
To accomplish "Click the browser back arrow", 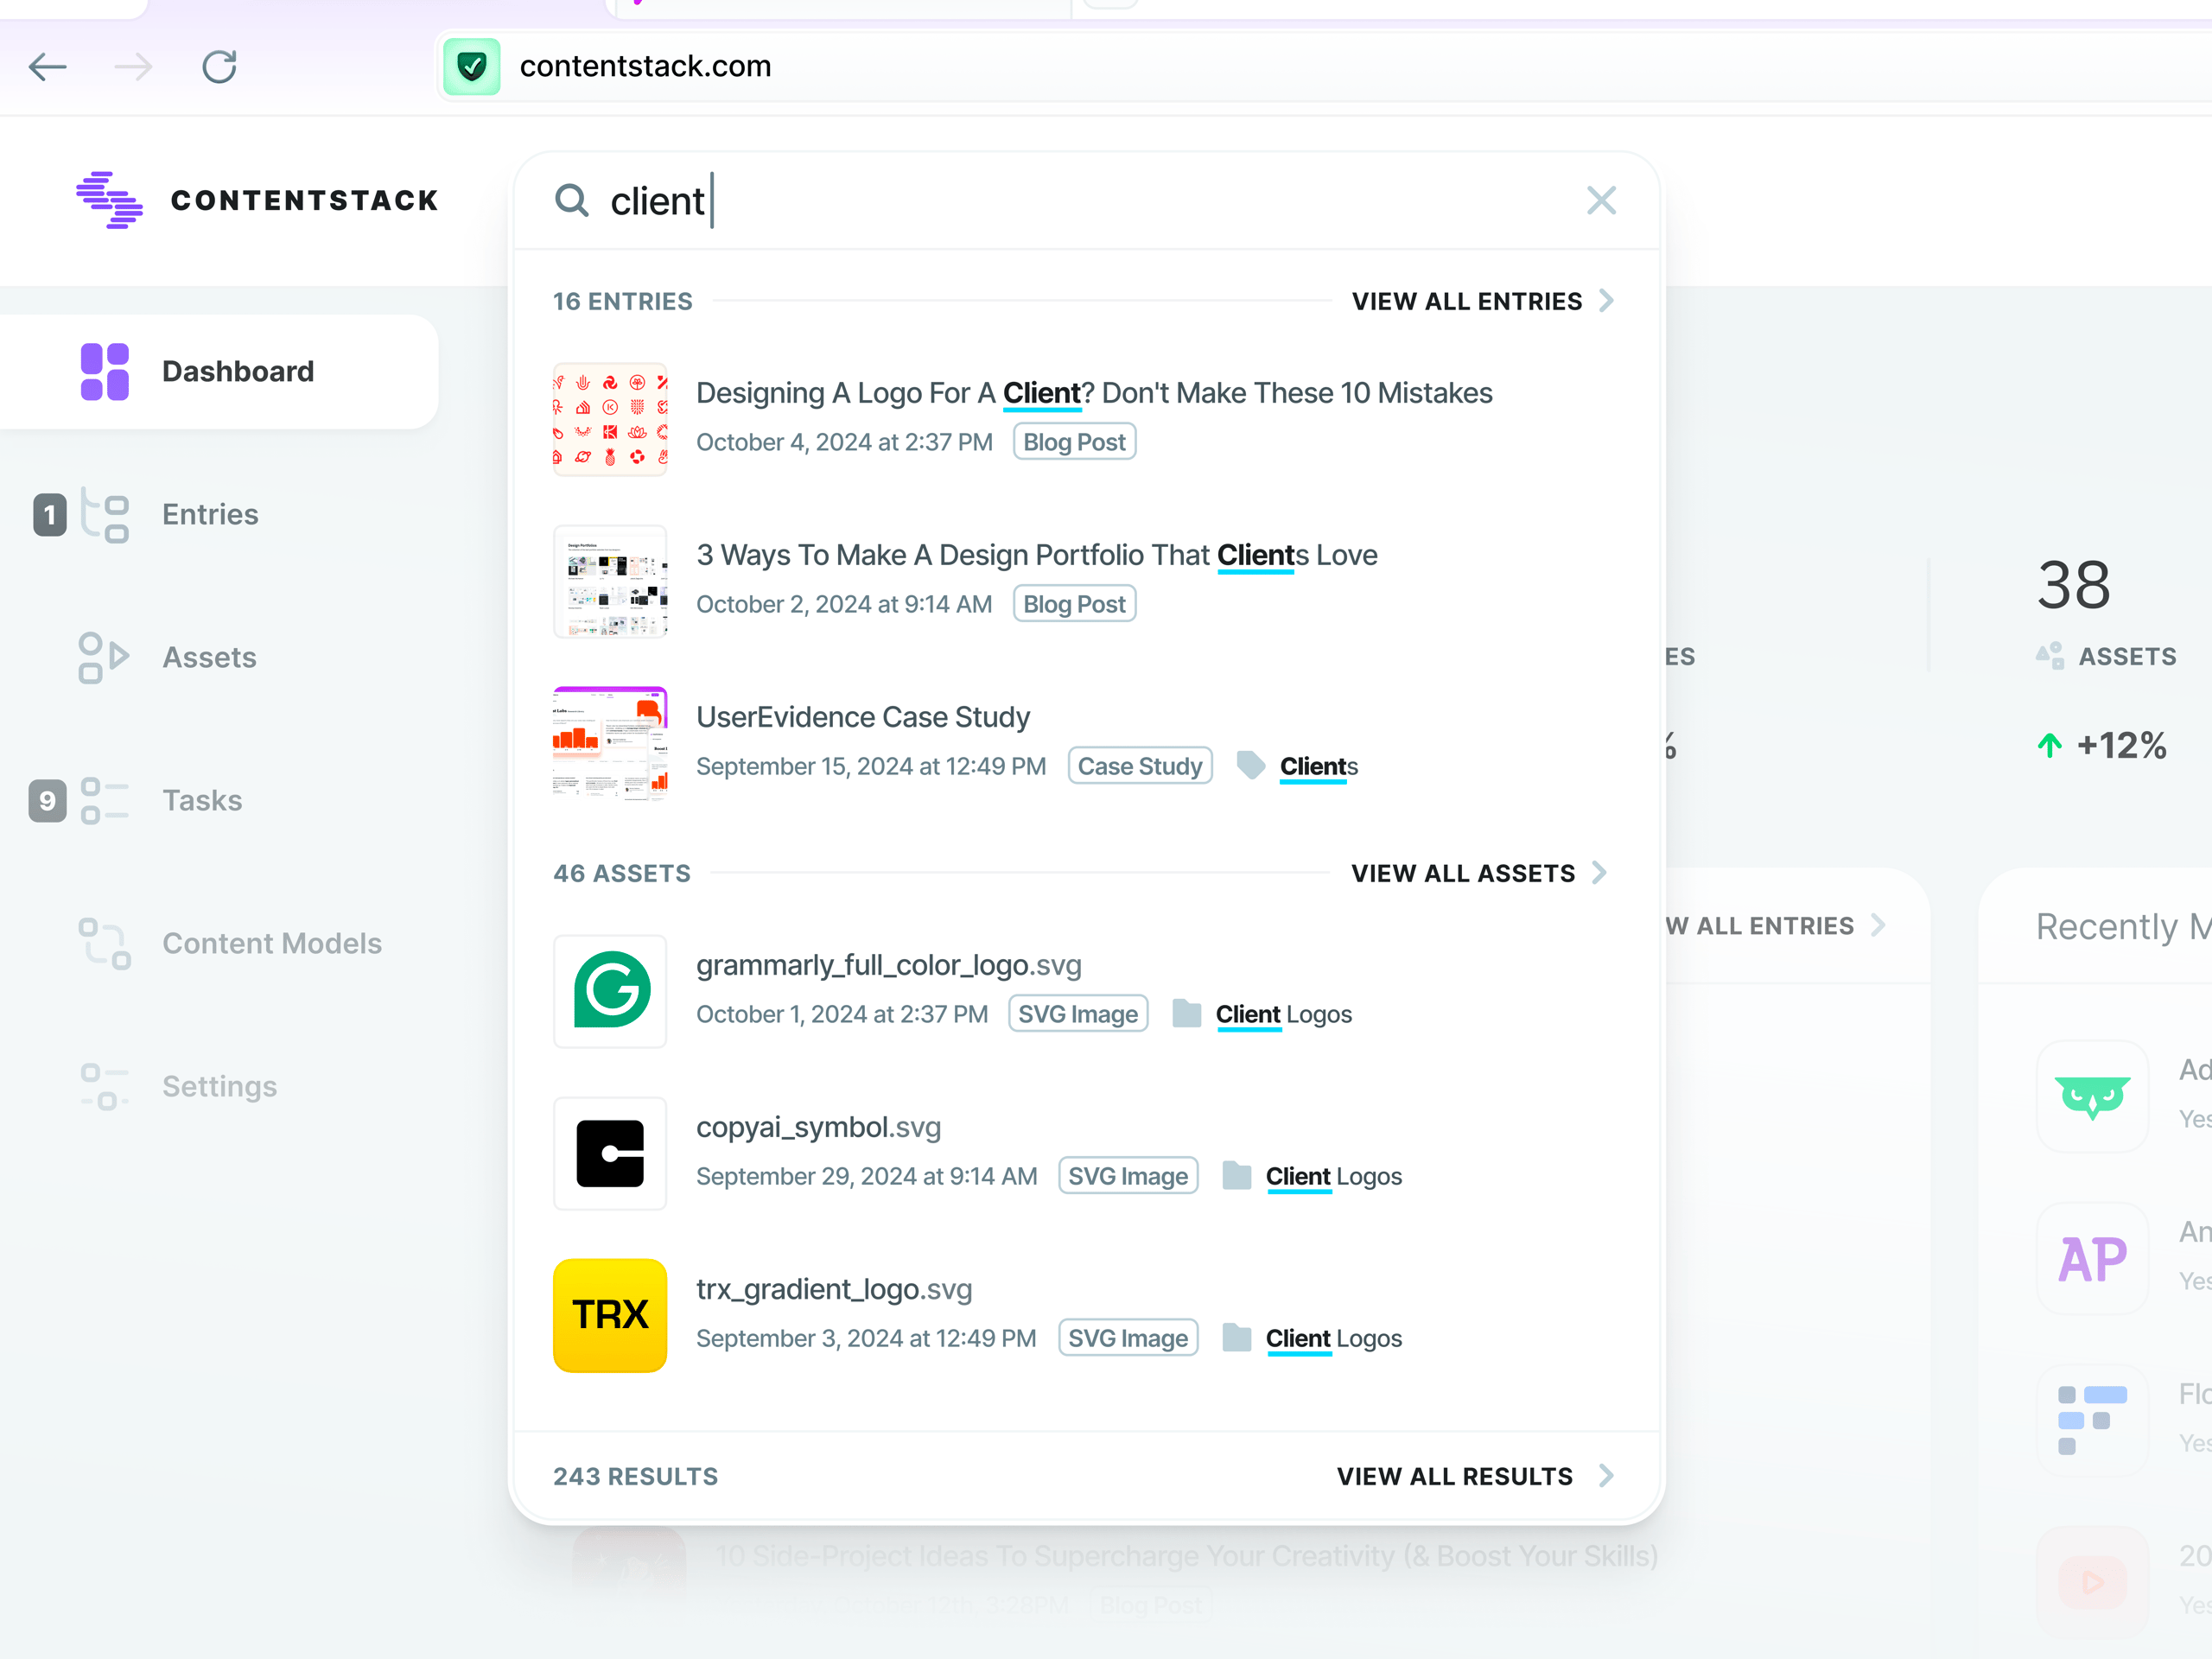I will 47,67.
